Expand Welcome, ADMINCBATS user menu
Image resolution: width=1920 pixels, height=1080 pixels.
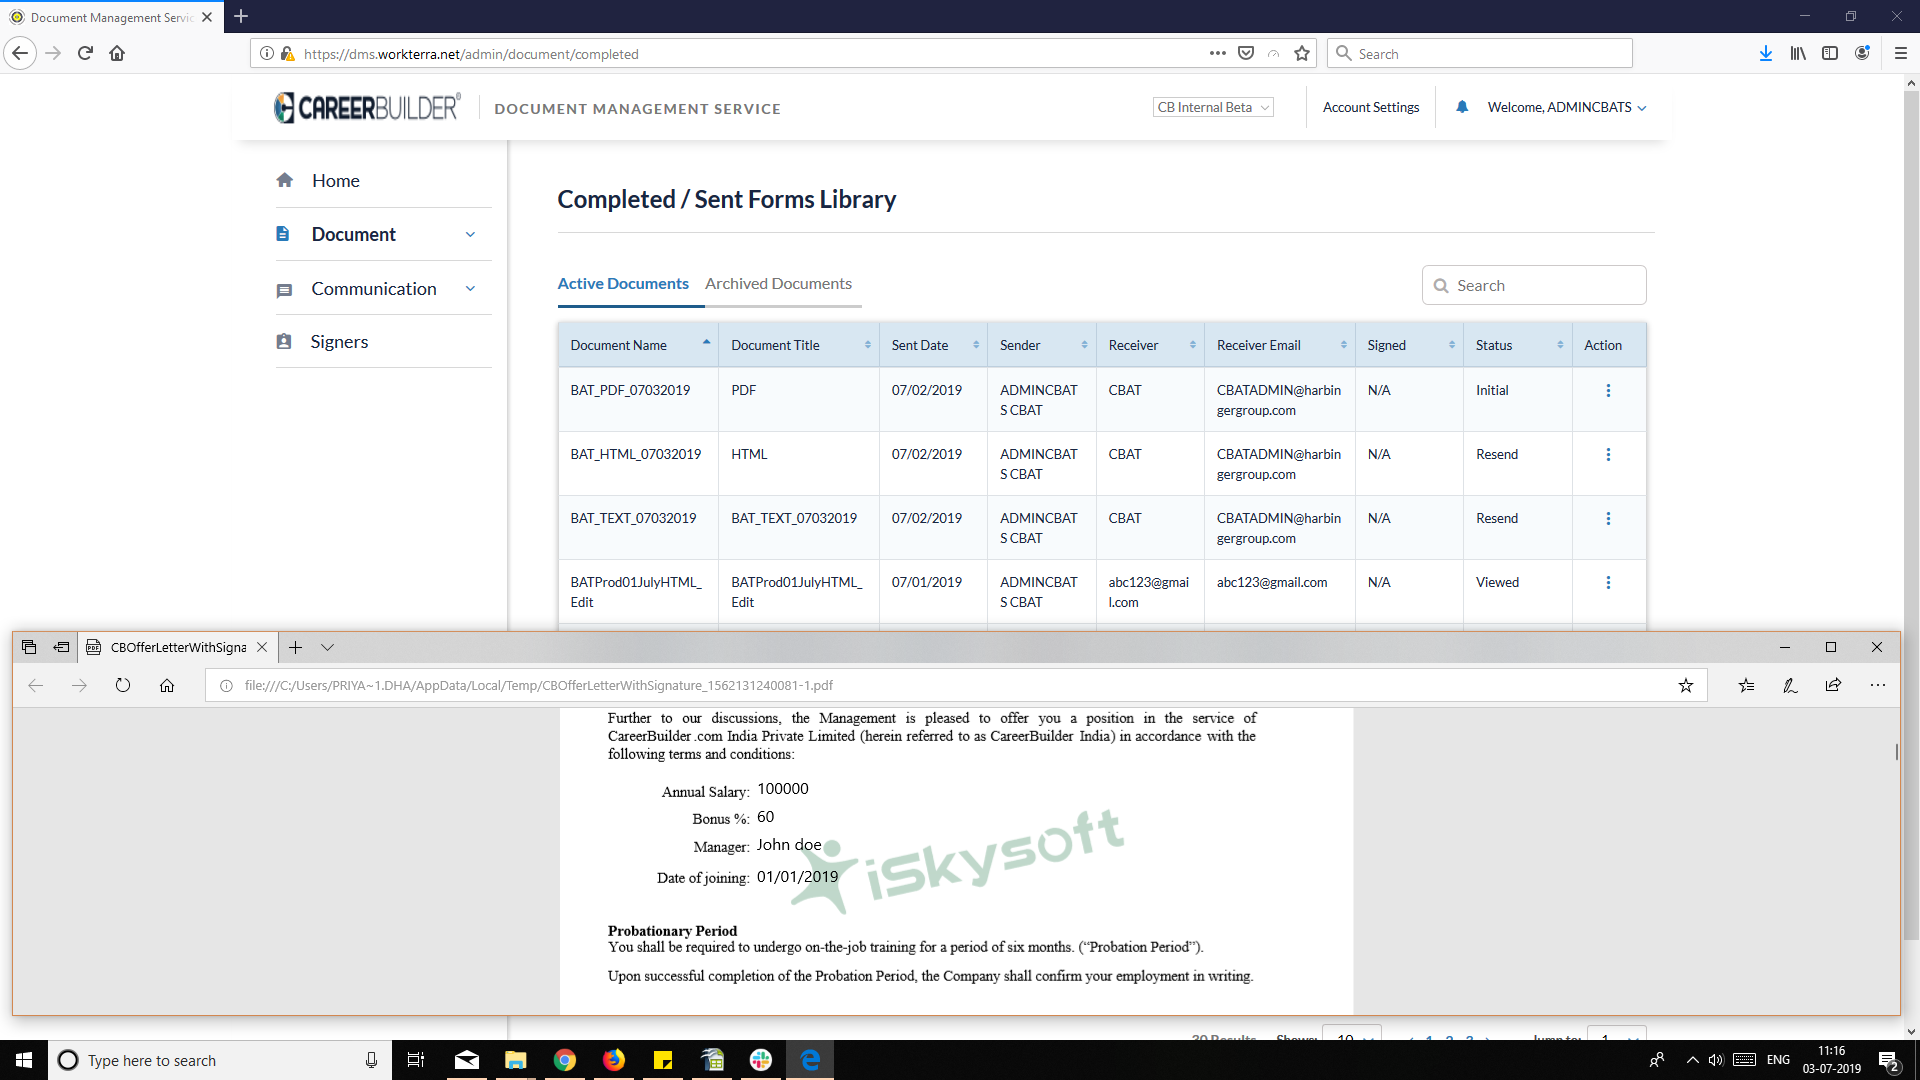(1567, 107)
